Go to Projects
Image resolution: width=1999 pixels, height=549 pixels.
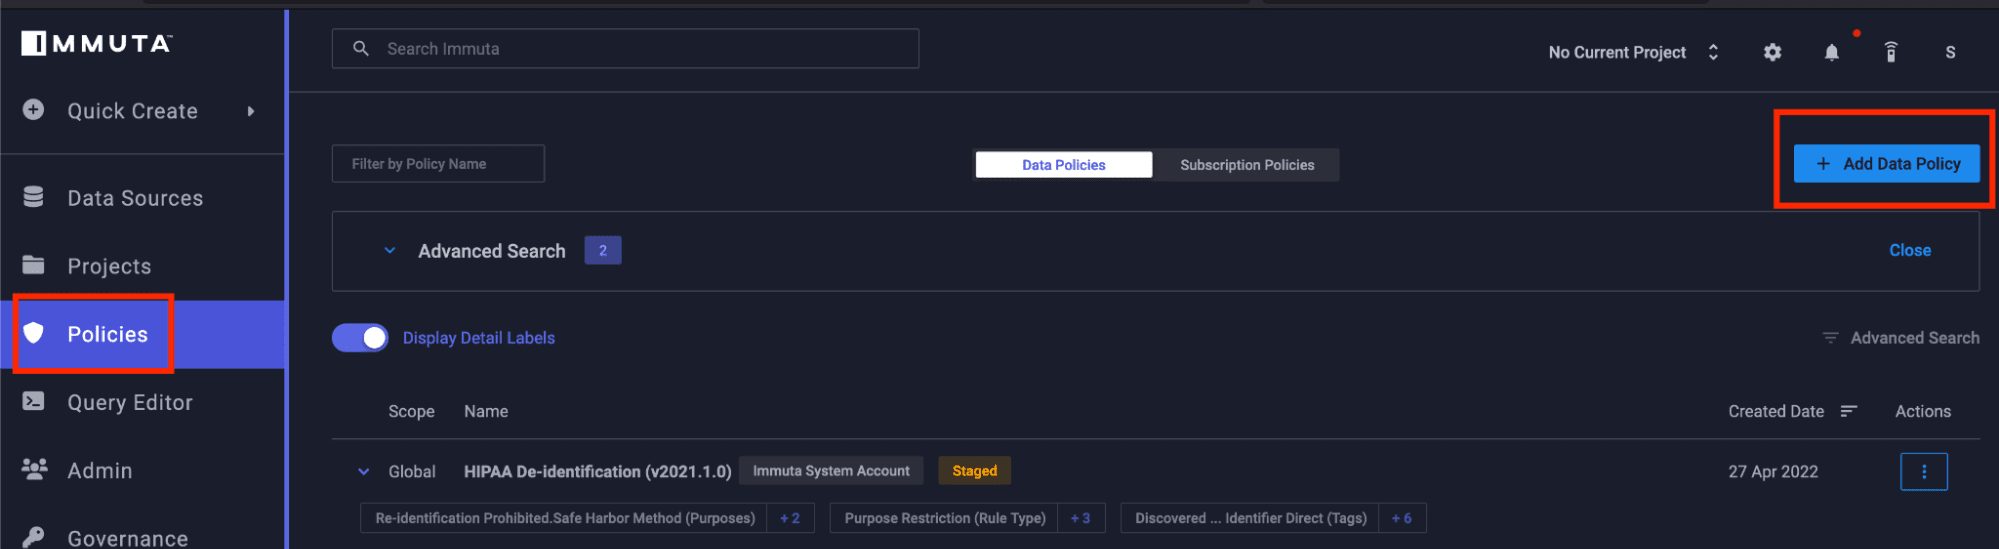coord(109,266)
